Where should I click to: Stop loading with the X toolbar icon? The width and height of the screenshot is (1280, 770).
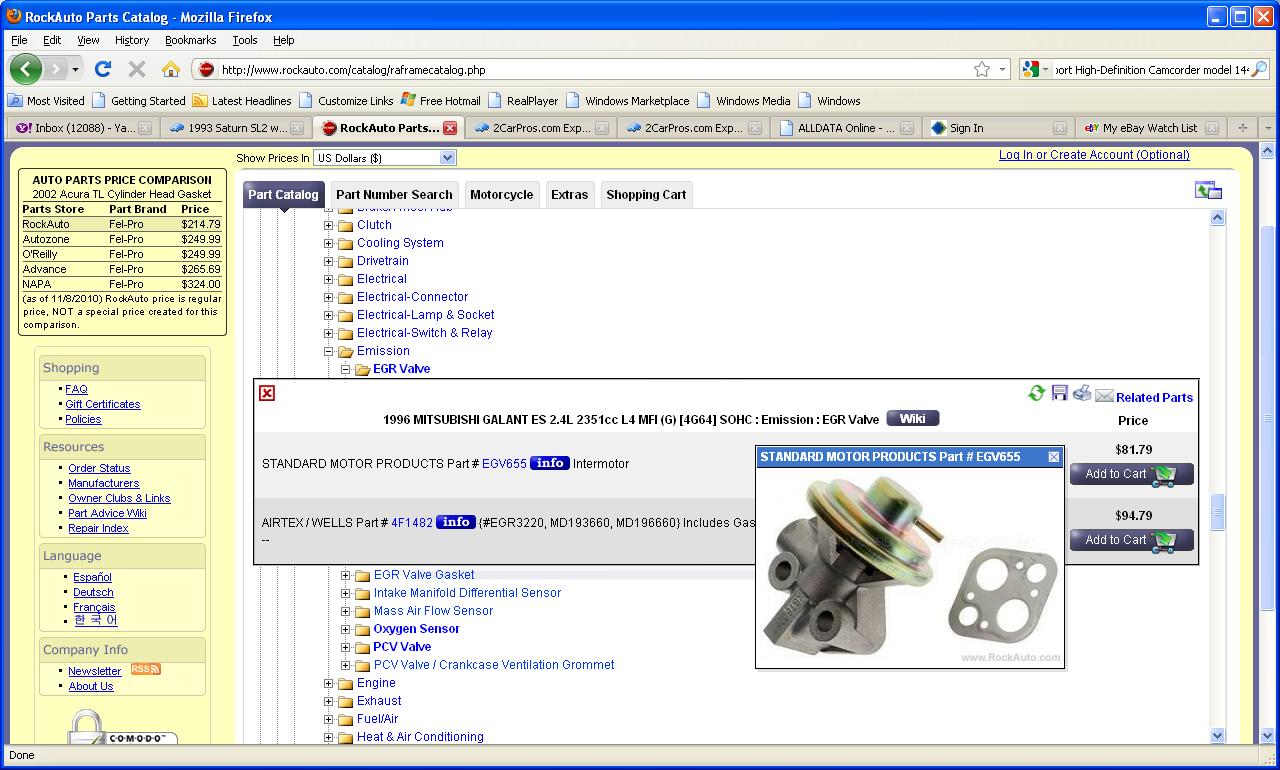click(137, 69)
